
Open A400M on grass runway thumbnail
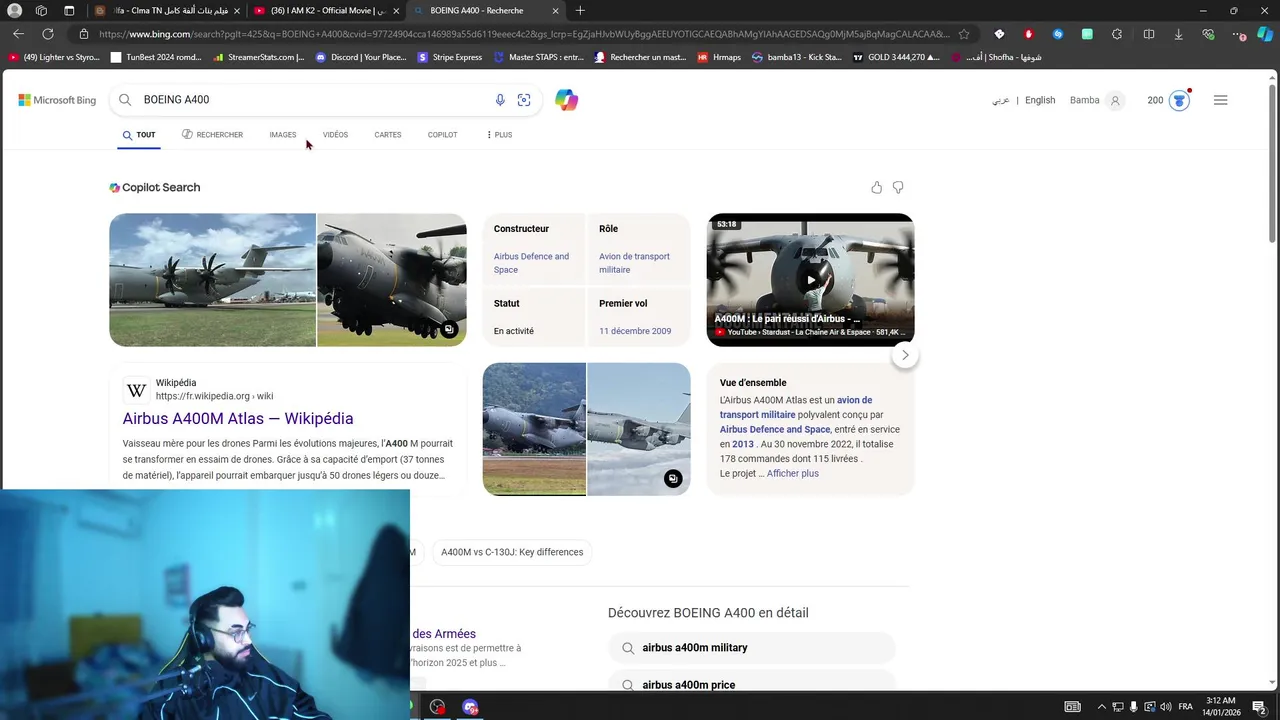click(212, 280)
